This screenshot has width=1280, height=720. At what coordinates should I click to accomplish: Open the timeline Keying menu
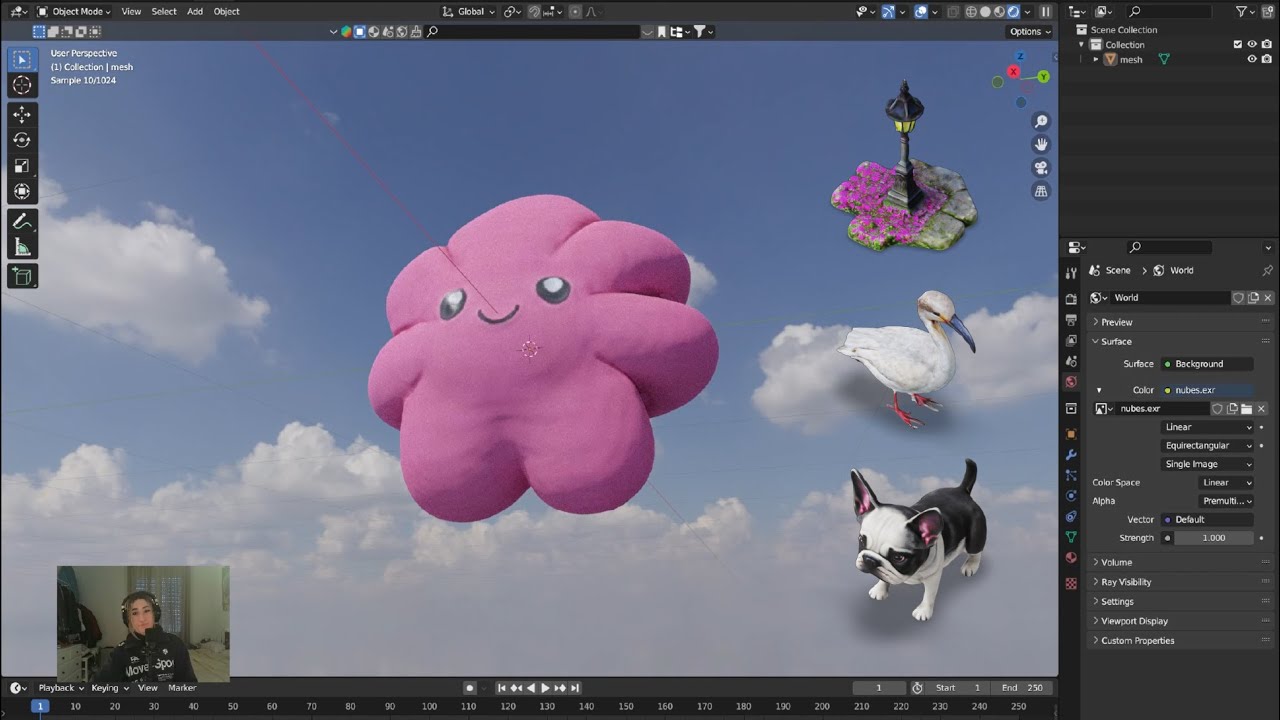tap(109, 688)
